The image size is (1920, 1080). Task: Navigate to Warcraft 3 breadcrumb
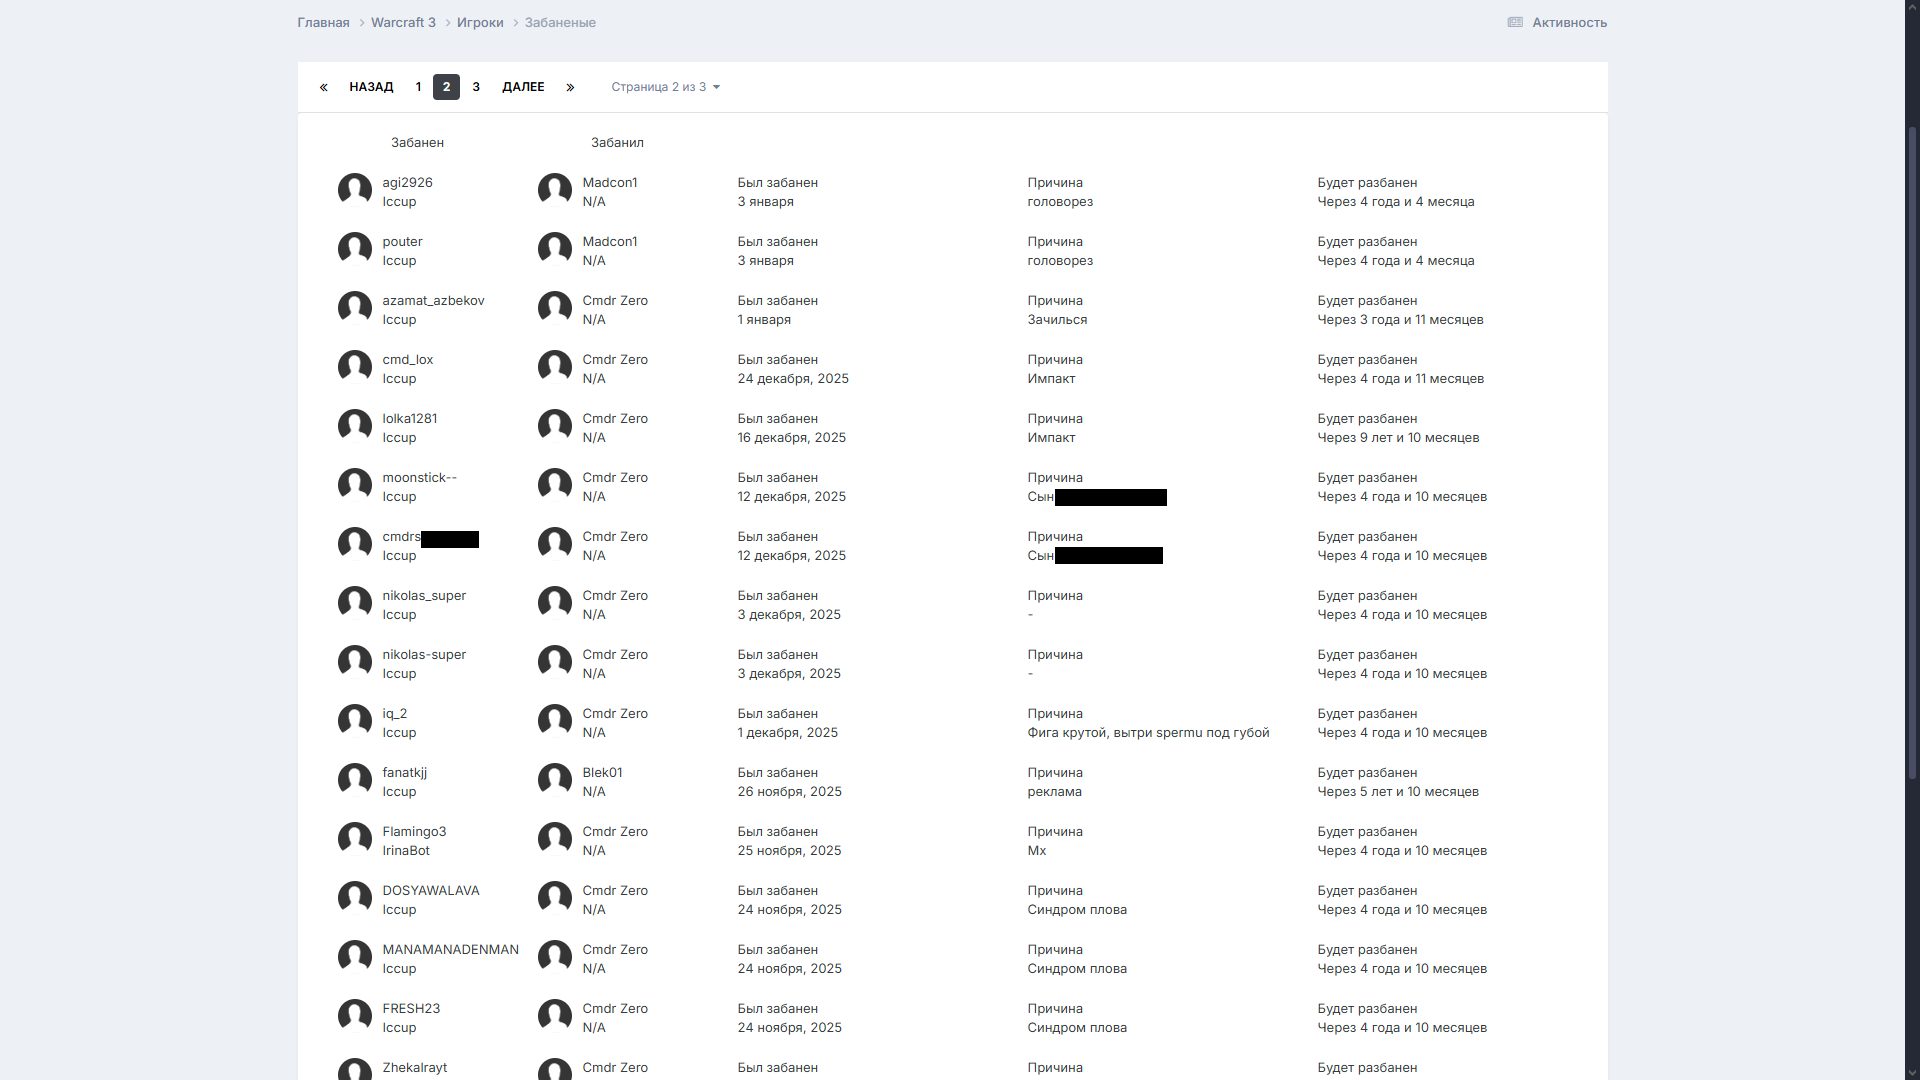403,22
